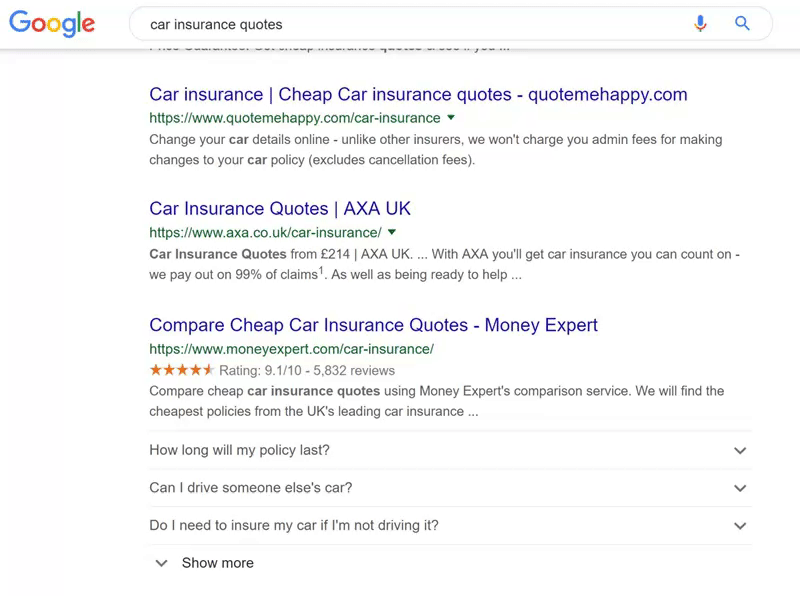This screenshot has width=800, height=596.
Task: Click the quotemehappy.com green URL
Action: [x=294, y=118]
